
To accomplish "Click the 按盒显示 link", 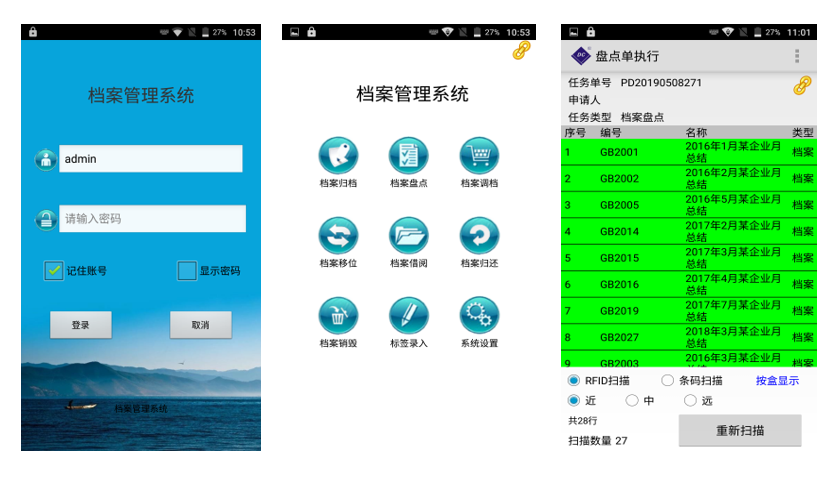I will [777, 381].
